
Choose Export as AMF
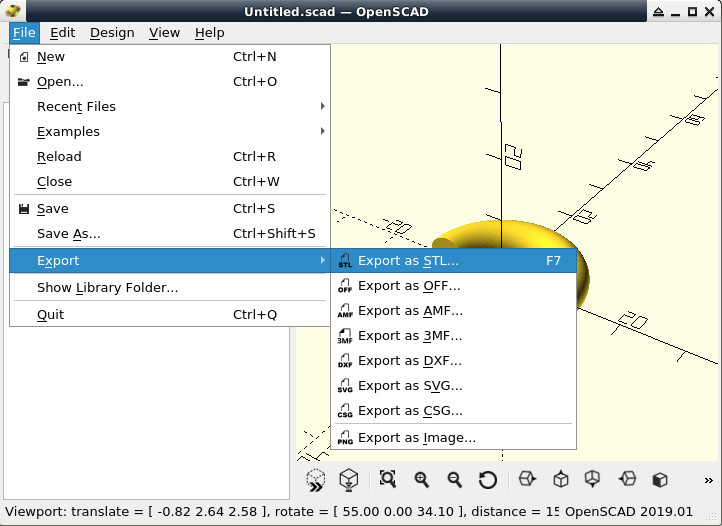454,311
